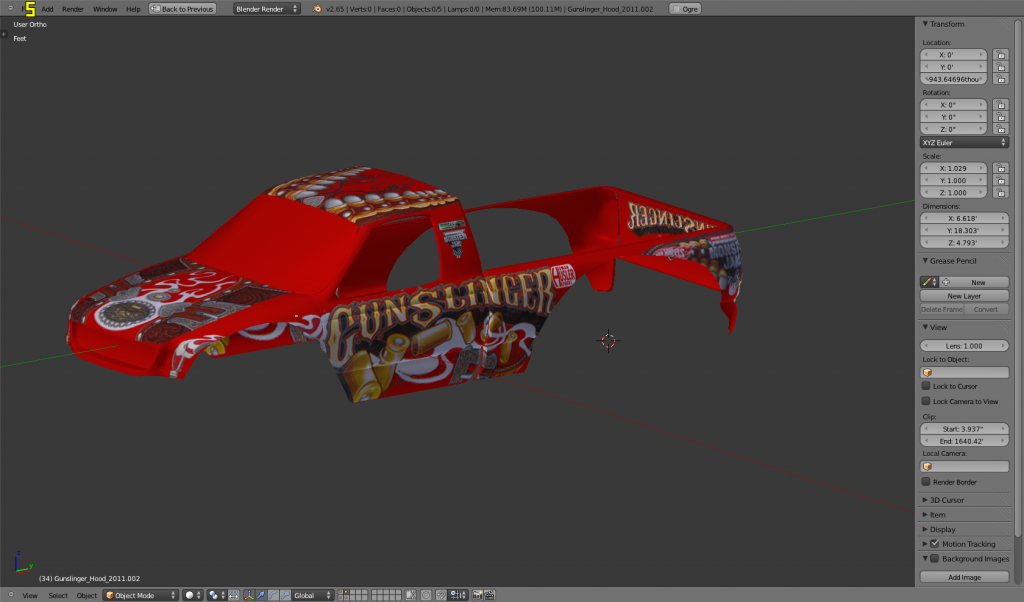Check the Background Images checkbox
The width and height of the screenshot is (1024, 602).
pos(935,558)
